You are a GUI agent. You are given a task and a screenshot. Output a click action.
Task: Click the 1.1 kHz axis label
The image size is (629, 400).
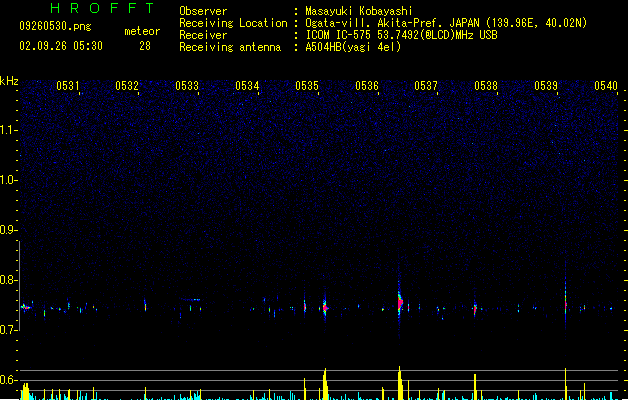pos(8,130)
